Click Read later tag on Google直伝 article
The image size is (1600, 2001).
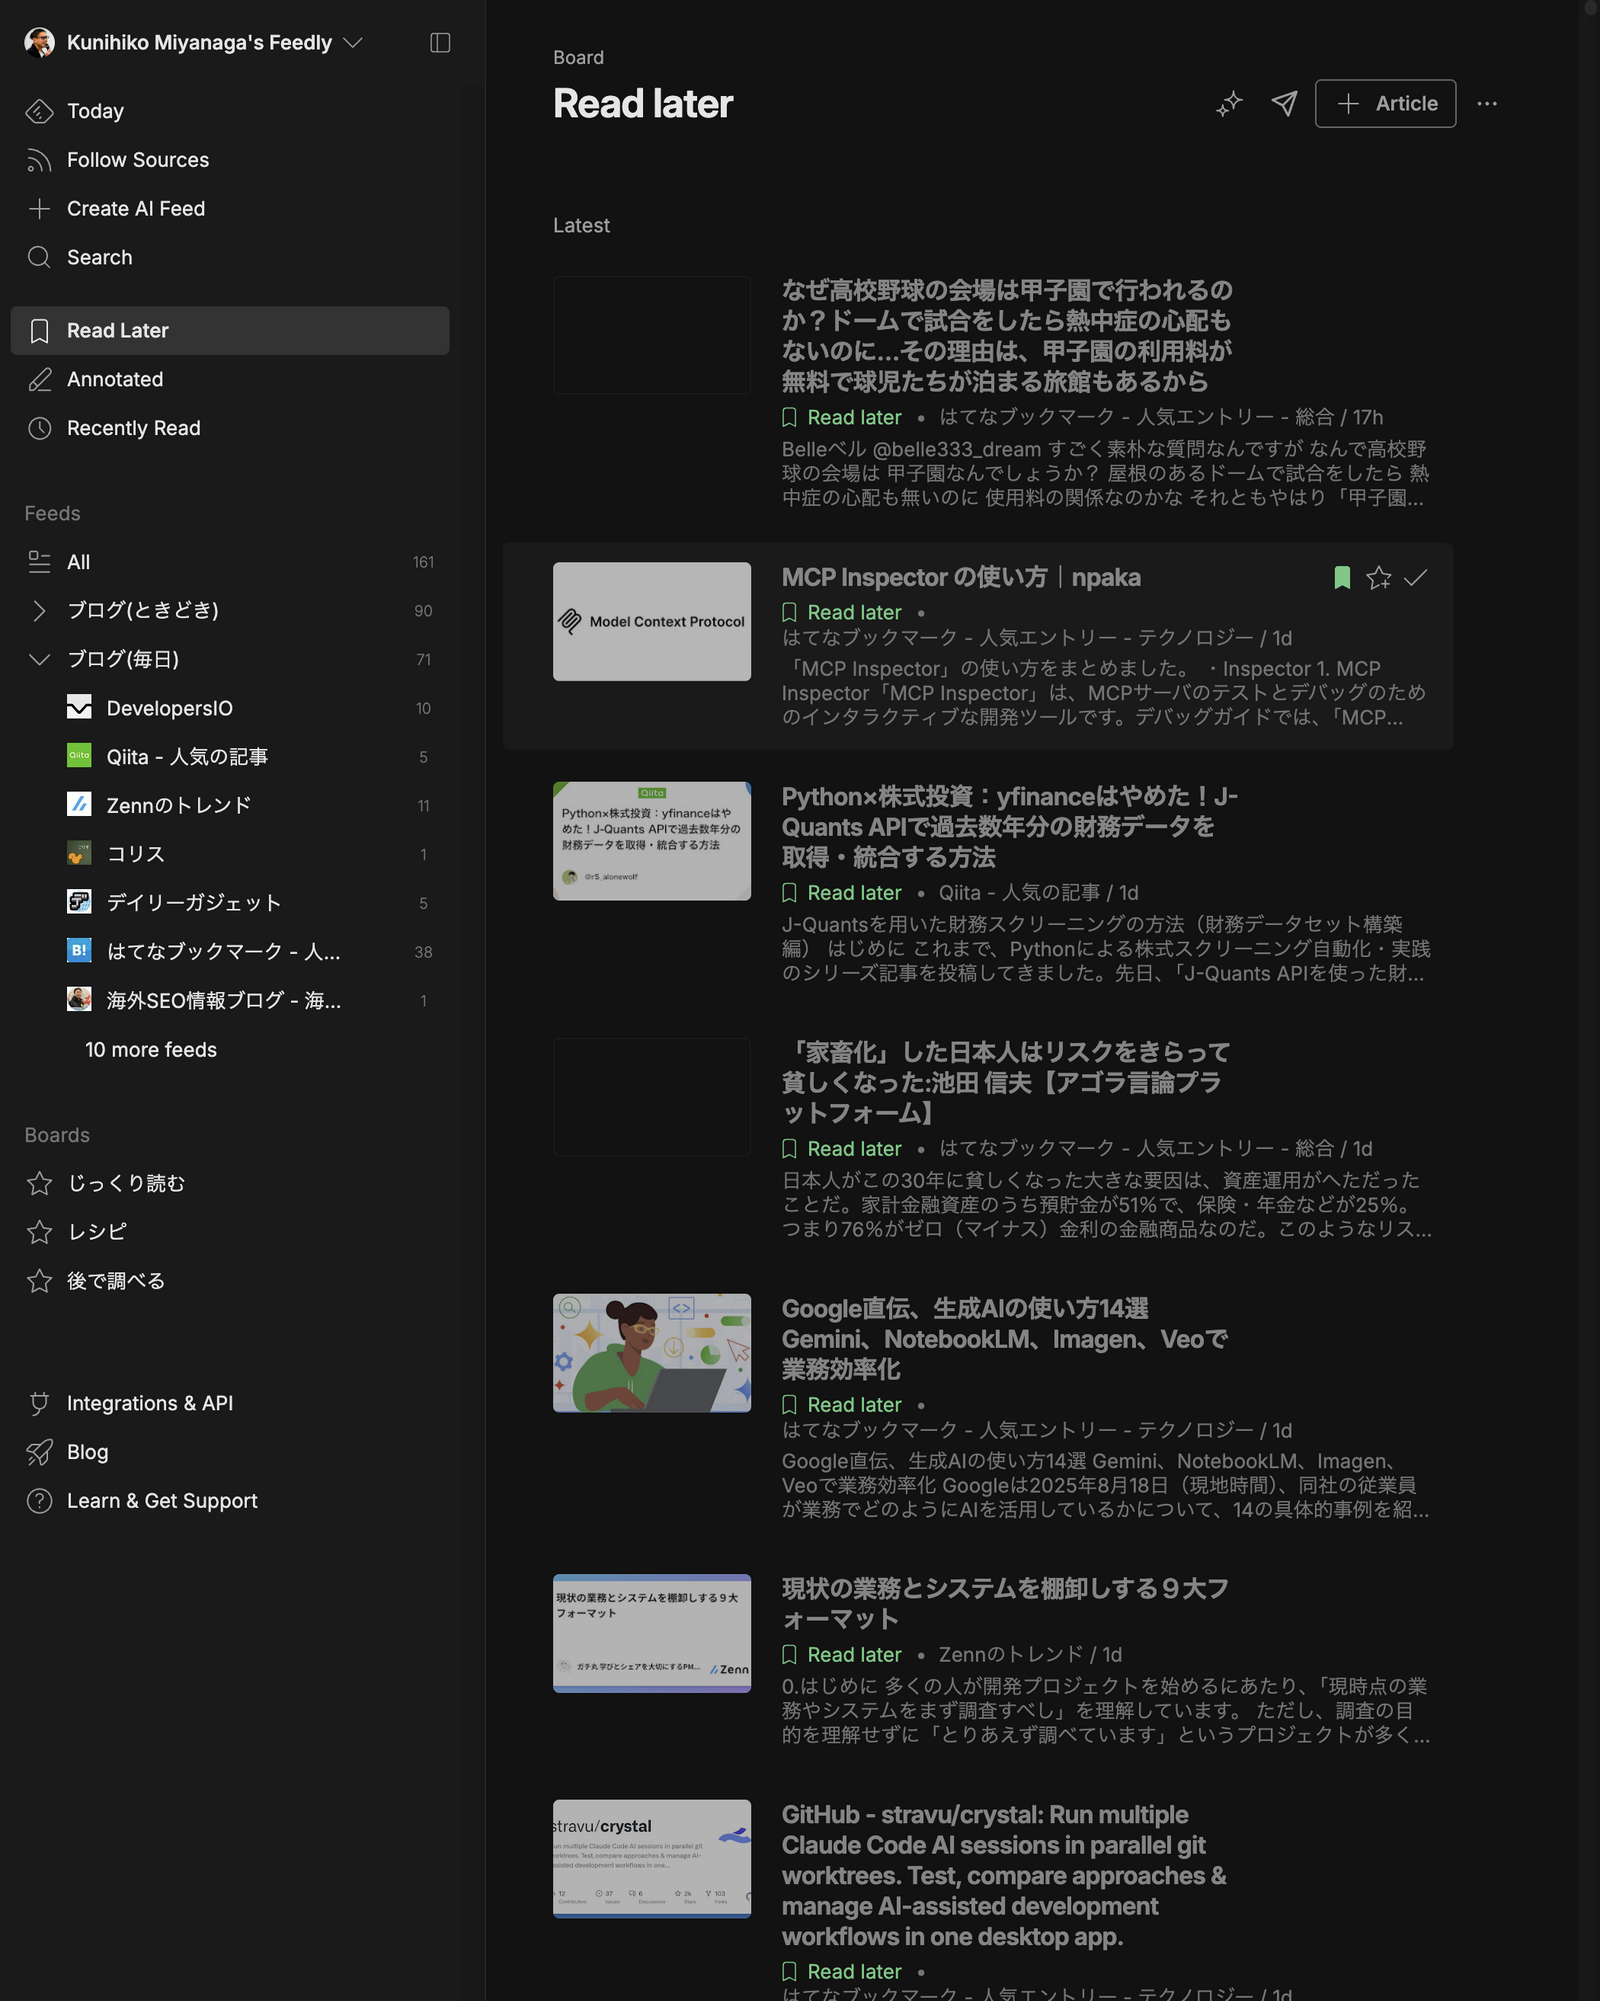[842, 1404]
